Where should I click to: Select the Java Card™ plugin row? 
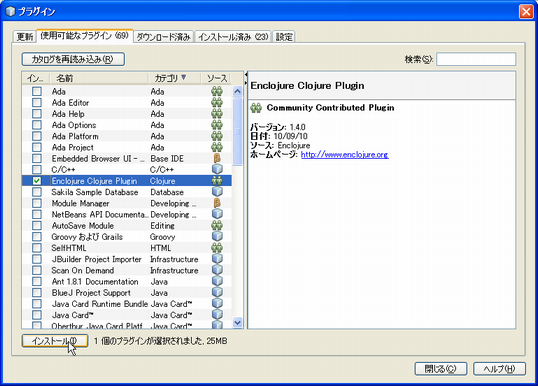click(x=127, y=315)
